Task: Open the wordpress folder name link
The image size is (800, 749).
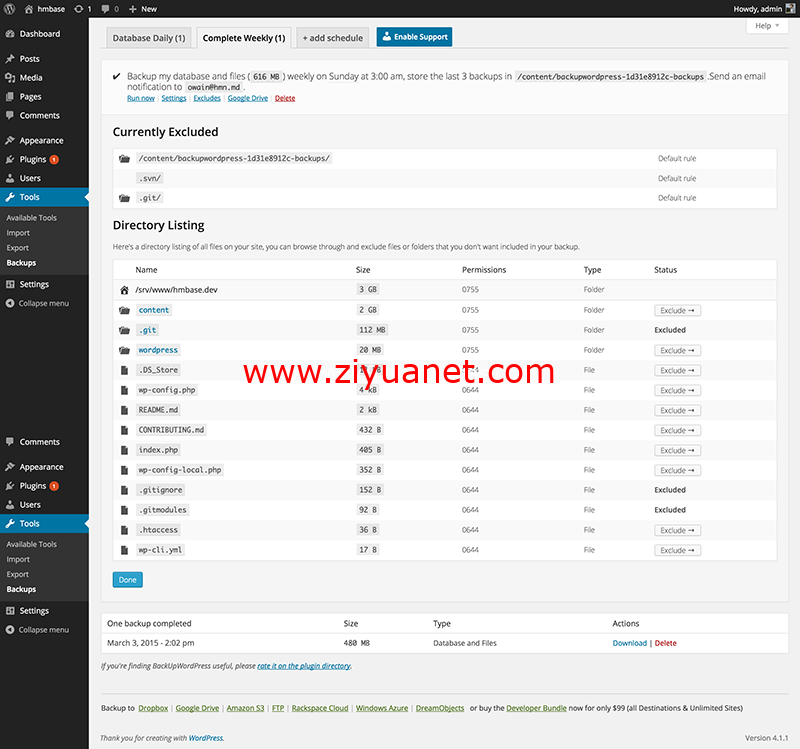Action: click(158, 350)
